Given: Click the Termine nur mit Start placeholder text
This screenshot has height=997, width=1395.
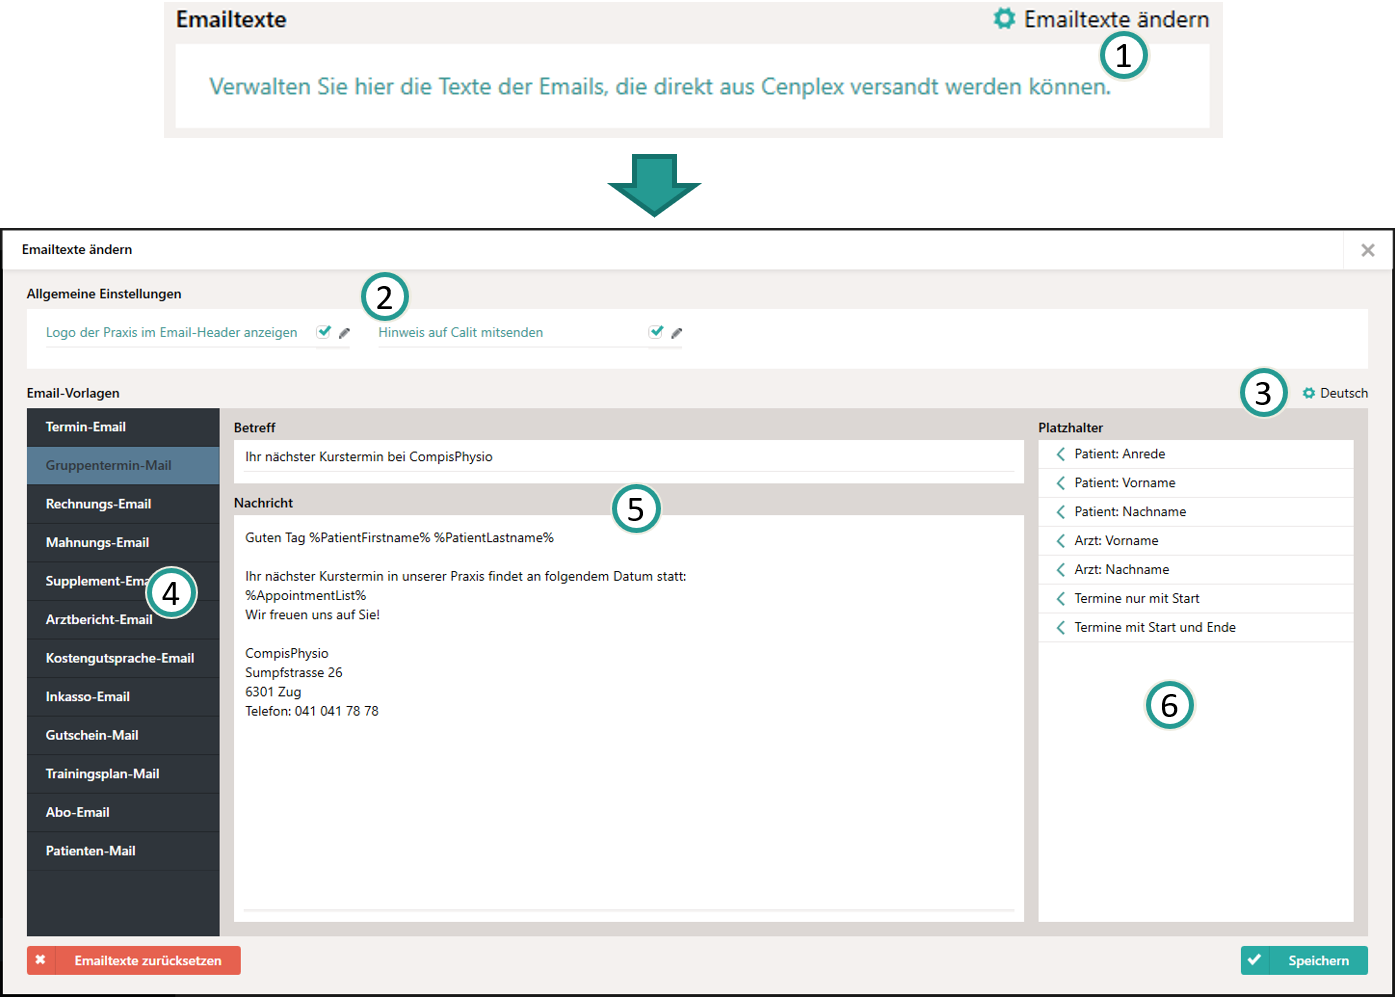Looking at the screenshot, I should 1137,599.
